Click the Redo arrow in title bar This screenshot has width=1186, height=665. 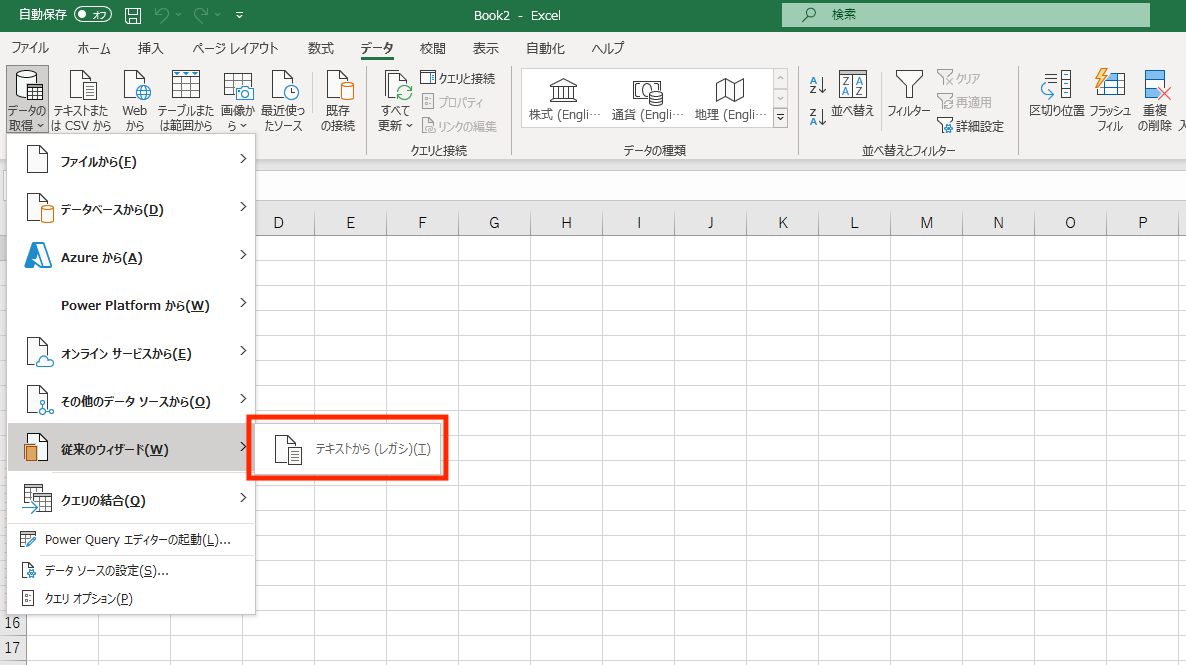tap(200, 14)
